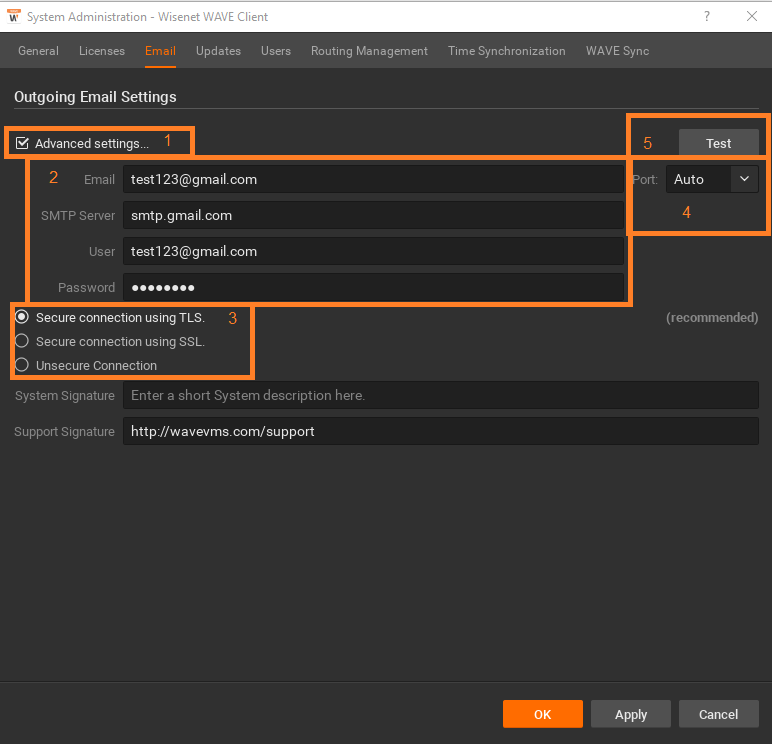Click the Cancel button
This screenshot has width=772, height=744.
click(x=718, y=714)
